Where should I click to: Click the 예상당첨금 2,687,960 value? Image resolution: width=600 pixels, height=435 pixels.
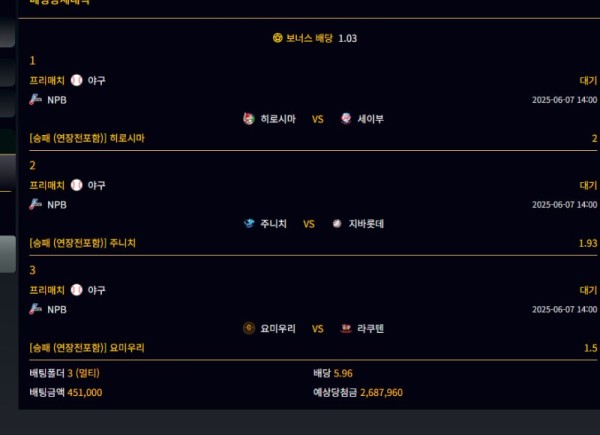coord(381,392)
